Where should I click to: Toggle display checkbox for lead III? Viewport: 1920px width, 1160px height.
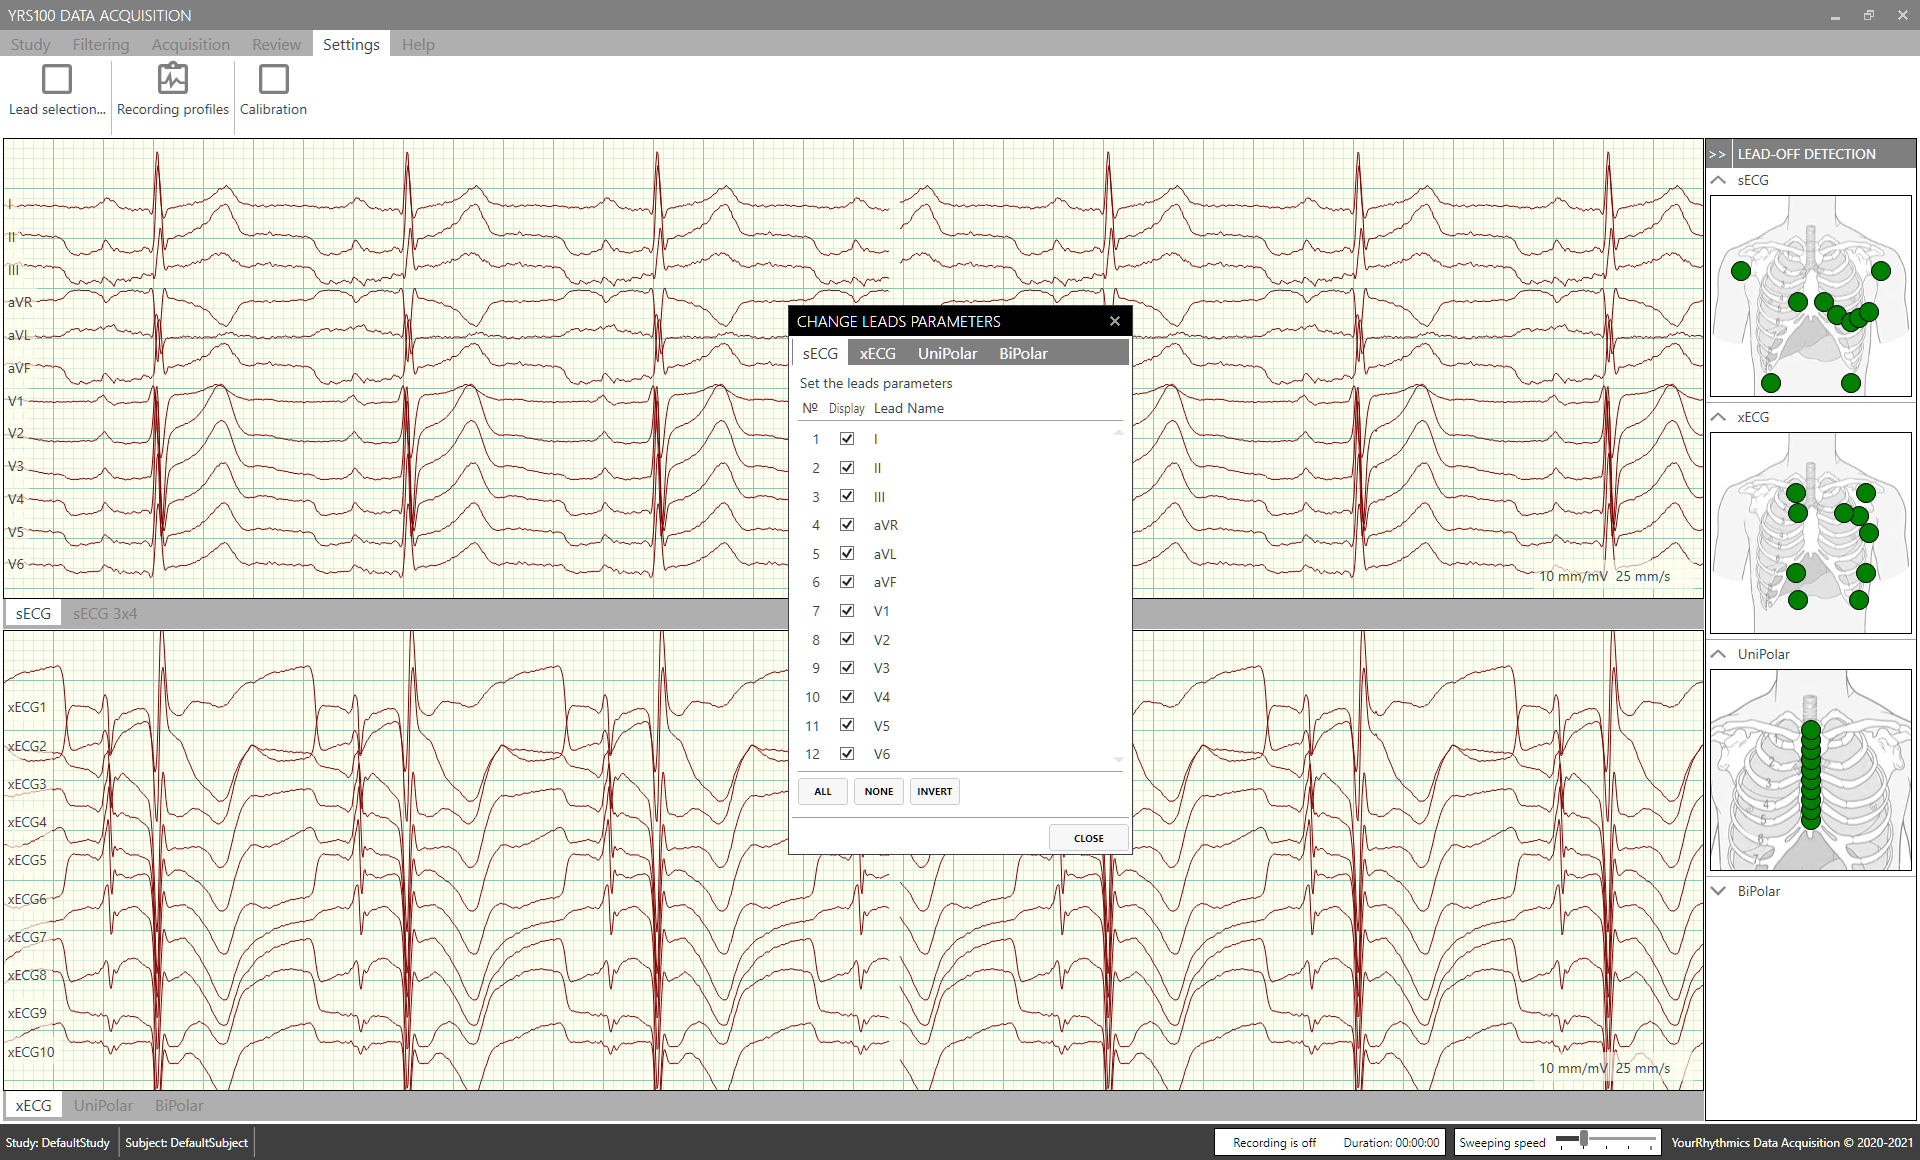point(846,495)
